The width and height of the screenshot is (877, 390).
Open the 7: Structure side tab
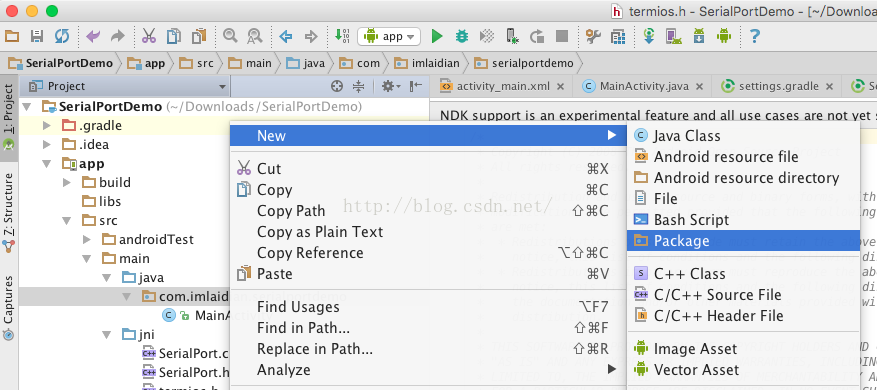coord(8,213)
